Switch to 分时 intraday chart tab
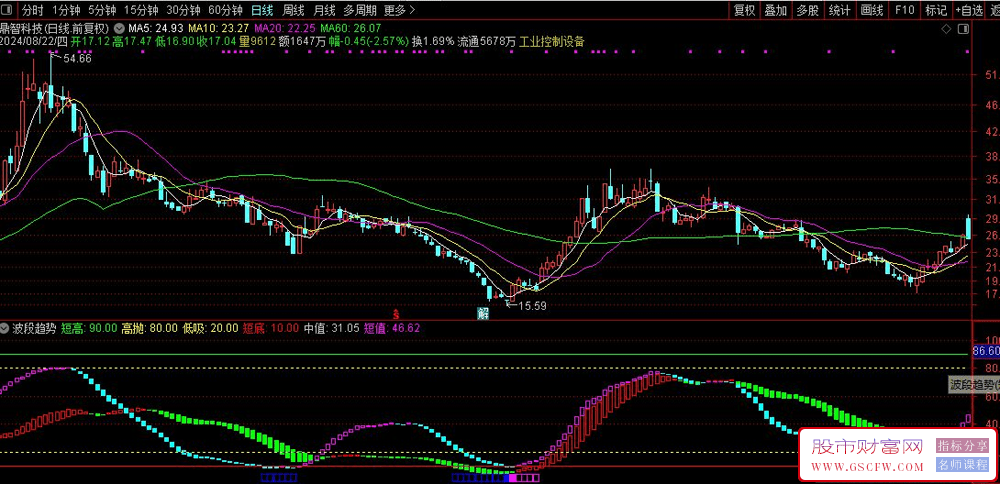Screen dimensions: 1000x484 [33, 10]
